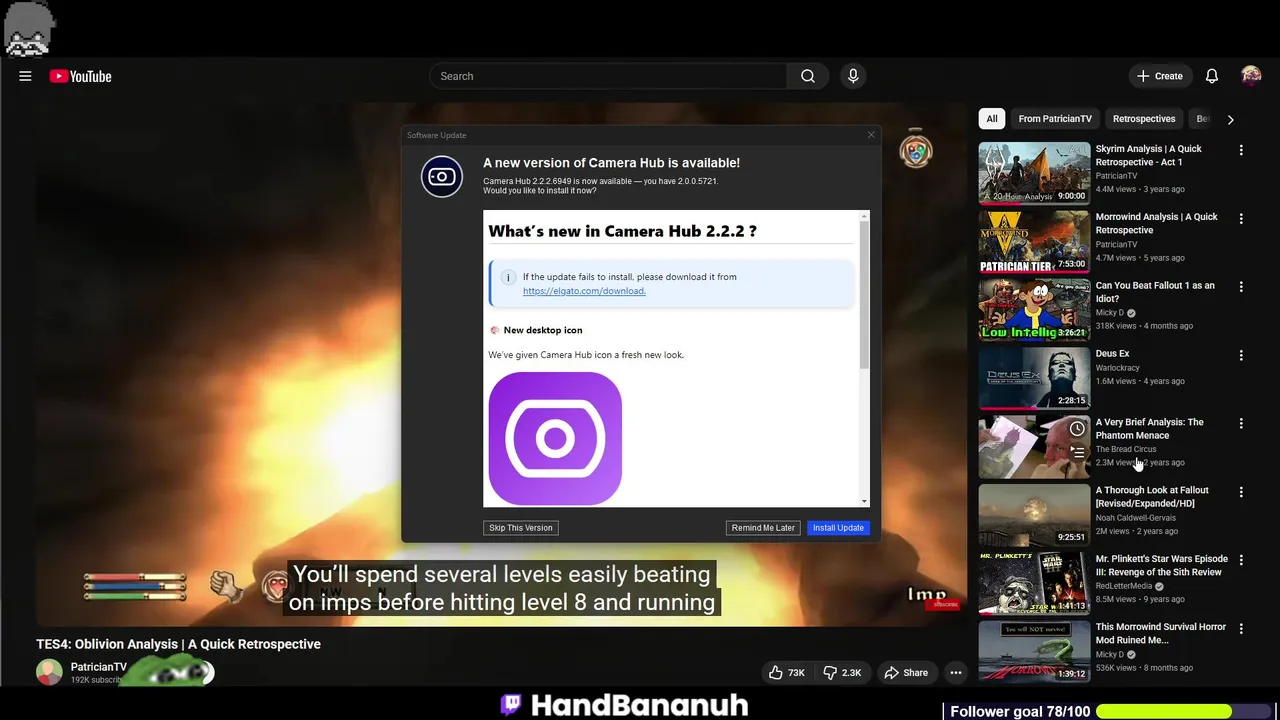Click Install Update in Software Update dialog
Viewport: 1280px width, 720px height.
point(838,528)
